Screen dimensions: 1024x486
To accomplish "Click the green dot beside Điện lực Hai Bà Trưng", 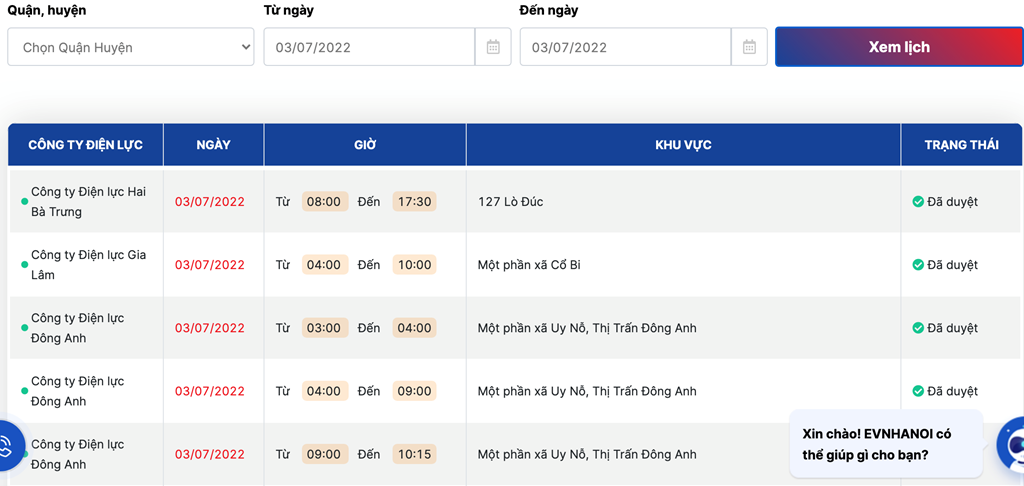I will point(24,202).
